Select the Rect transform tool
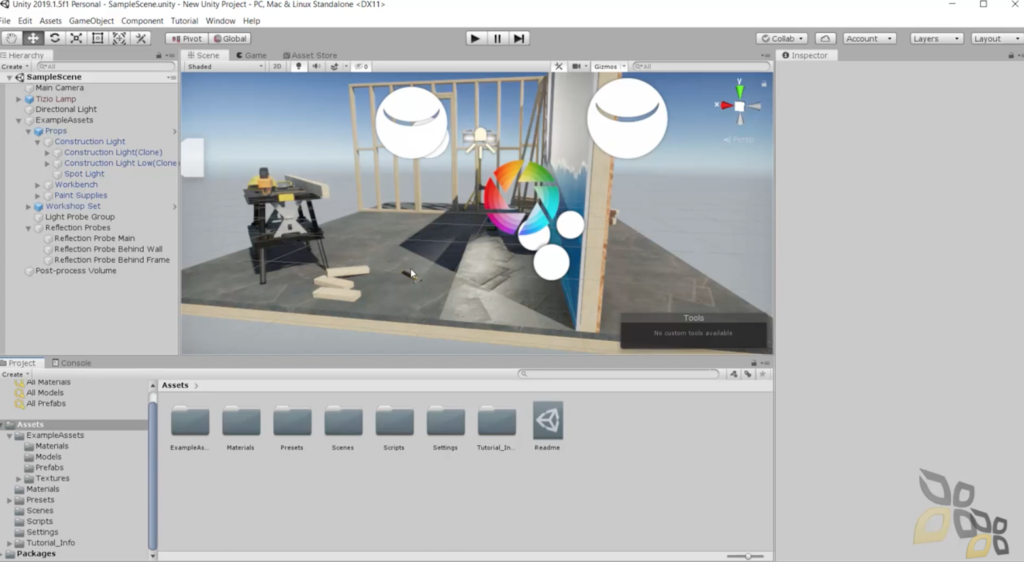 (x=97, y=39)
